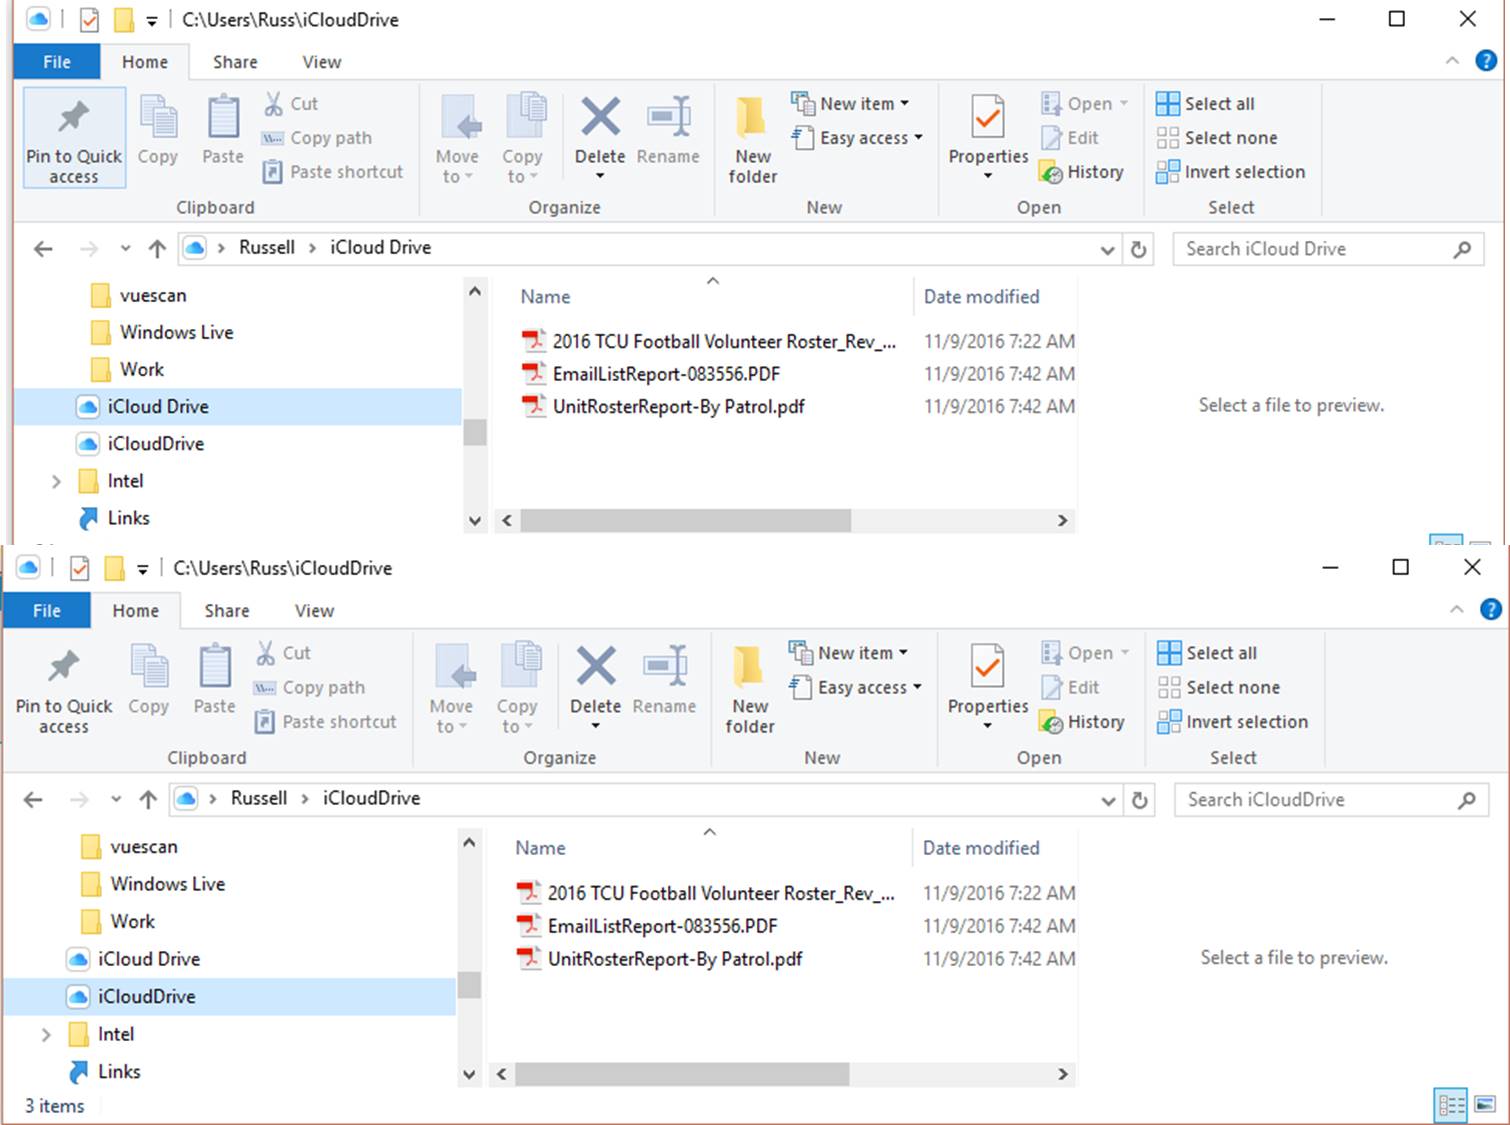Image resolution: width=1510 pixels, height=1125 pixels.
Task: Click Copy path in the top window
Action: point(317,138)
